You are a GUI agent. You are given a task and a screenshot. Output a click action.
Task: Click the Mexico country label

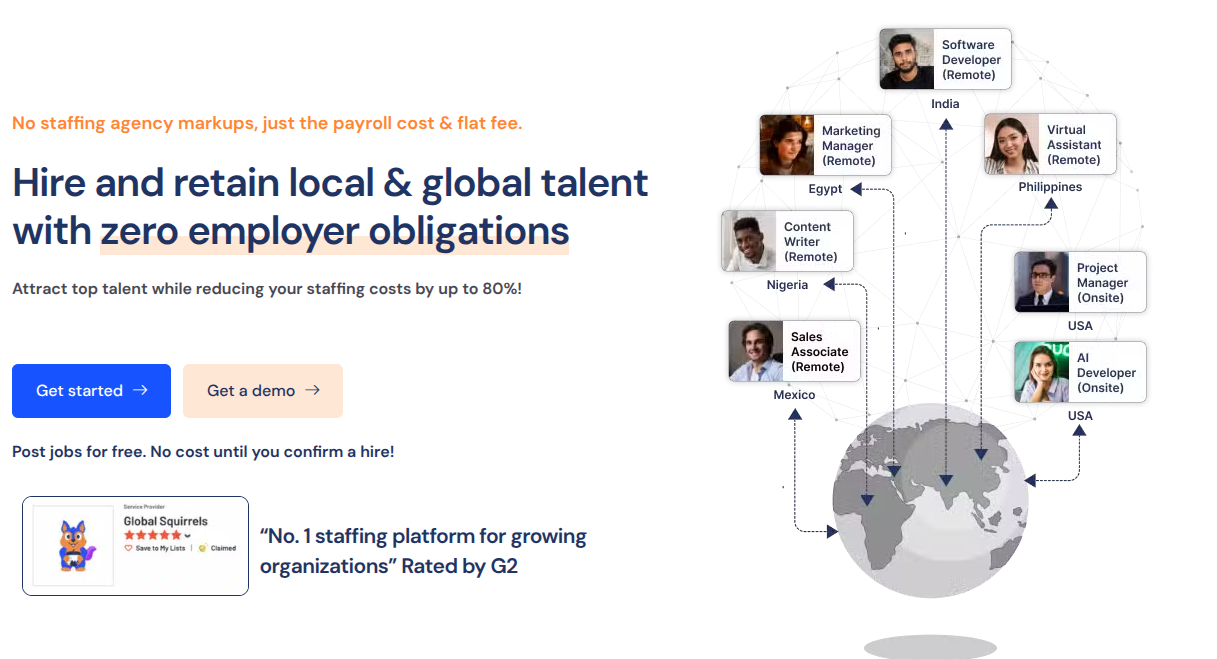point(794,395)
